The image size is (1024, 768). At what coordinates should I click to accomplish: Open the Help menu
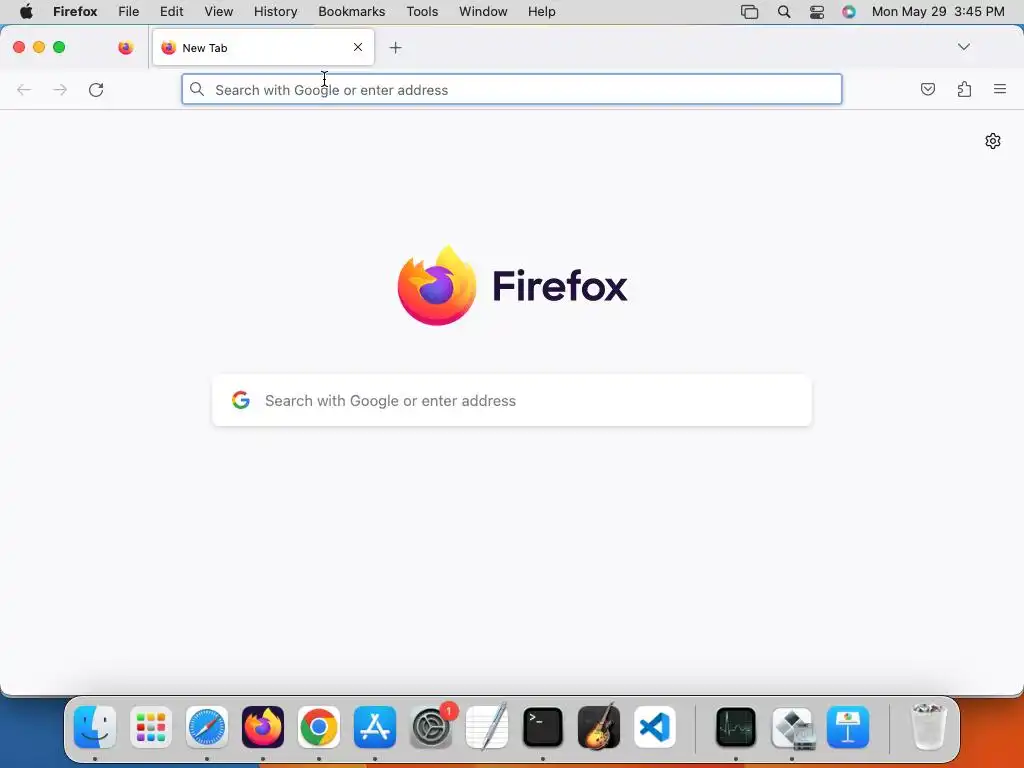tap(542, 12)
